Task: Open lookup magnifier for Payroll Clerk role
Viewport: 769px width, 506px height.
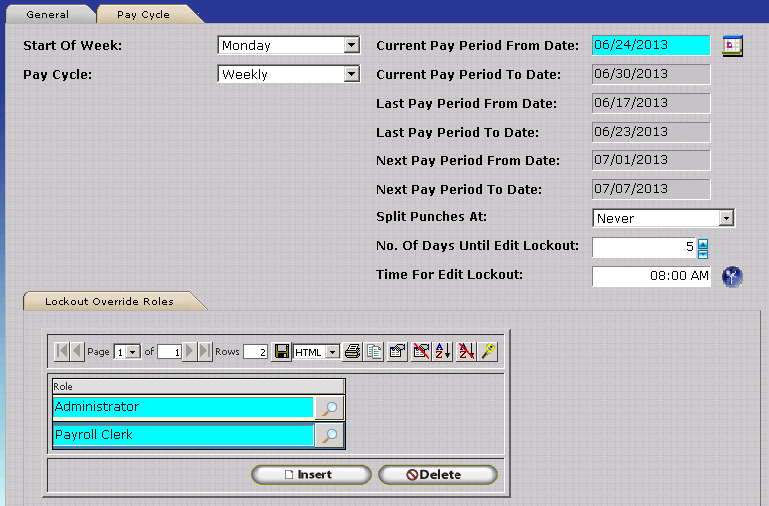Action: click(x=329, y=435)
